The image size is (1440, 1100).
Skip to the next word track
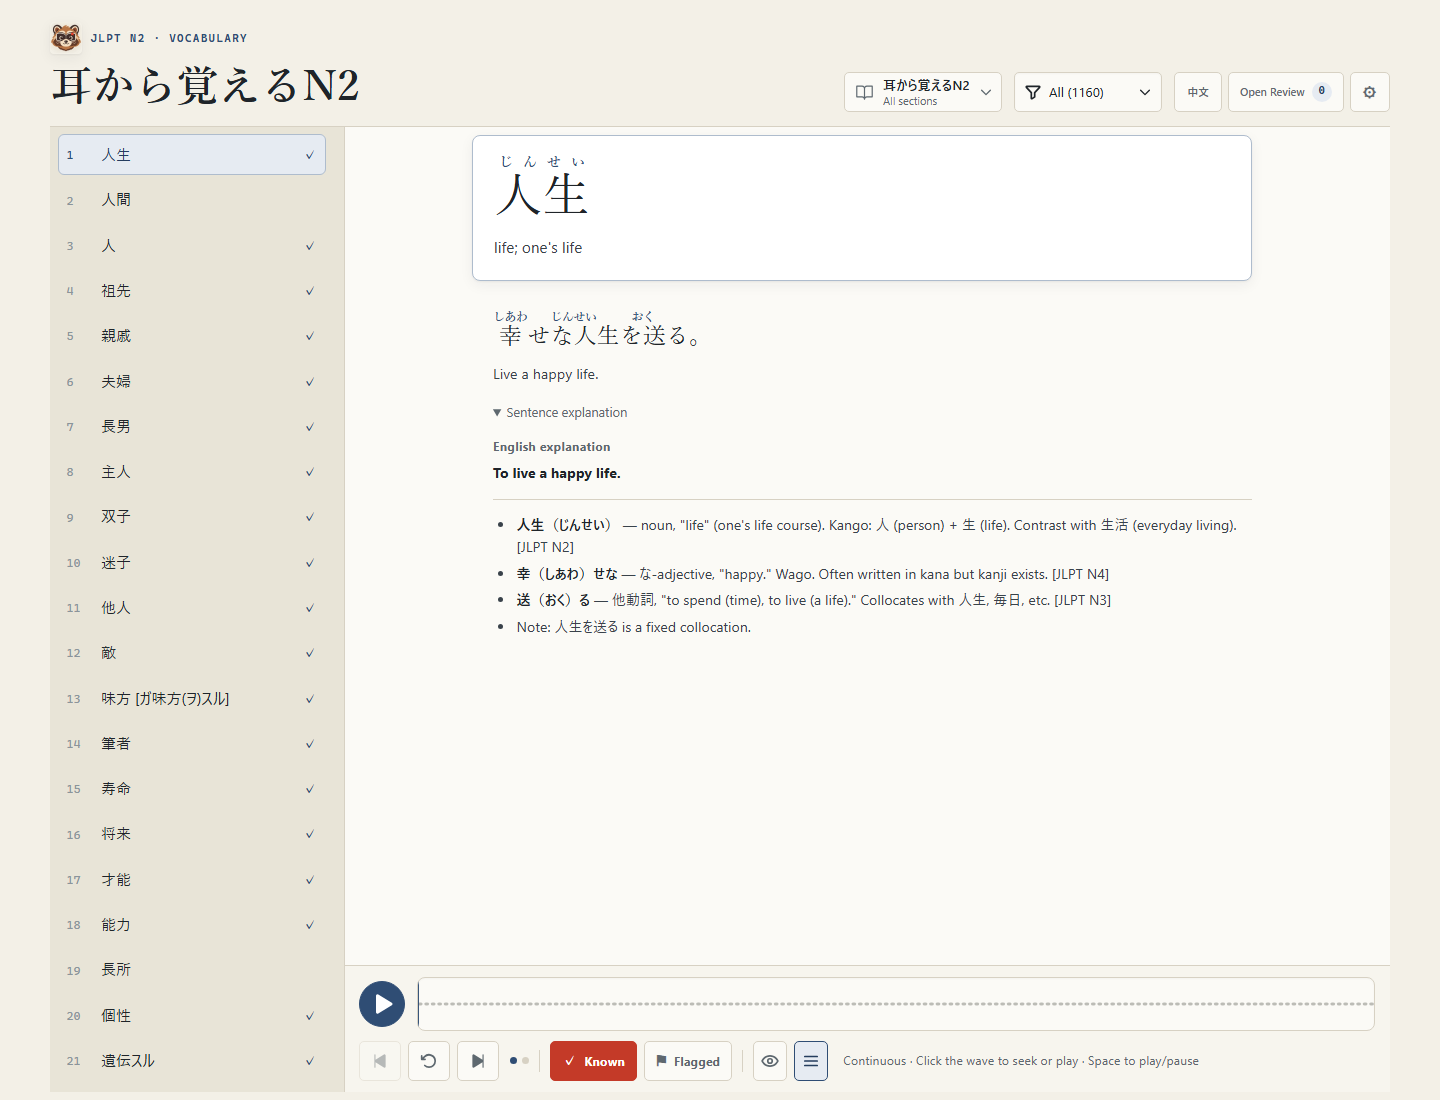(x=478, y=1061)
